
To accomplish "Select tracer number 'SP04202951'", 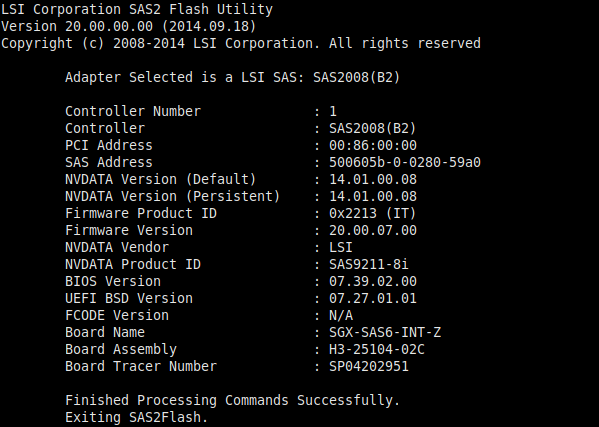I will tap(369, 366).
